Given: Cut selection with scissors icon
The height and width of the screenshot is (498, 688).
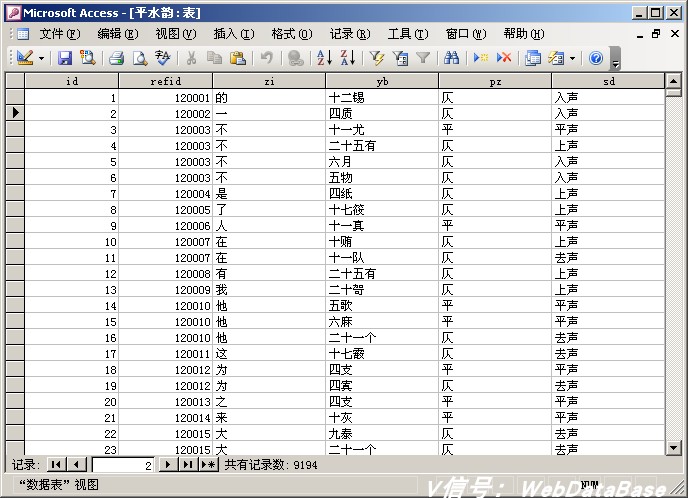Looking at the screenshot, I should tap(191, 57).
